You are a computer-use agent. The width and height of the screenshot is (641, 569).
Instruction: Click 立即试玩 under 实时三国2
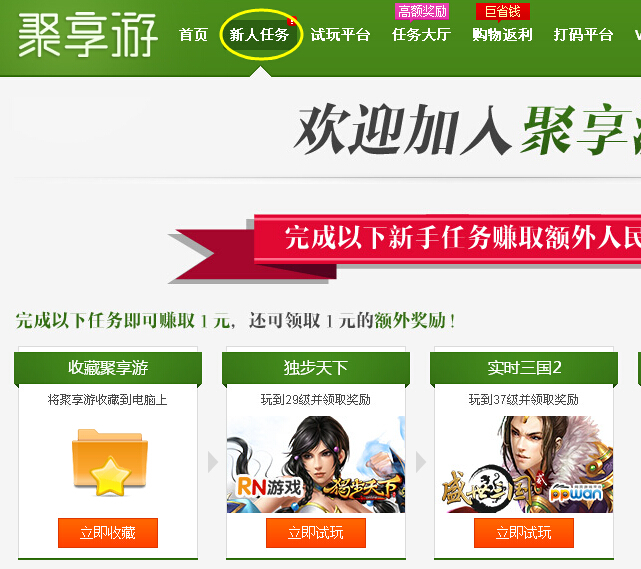pos(524,533)
